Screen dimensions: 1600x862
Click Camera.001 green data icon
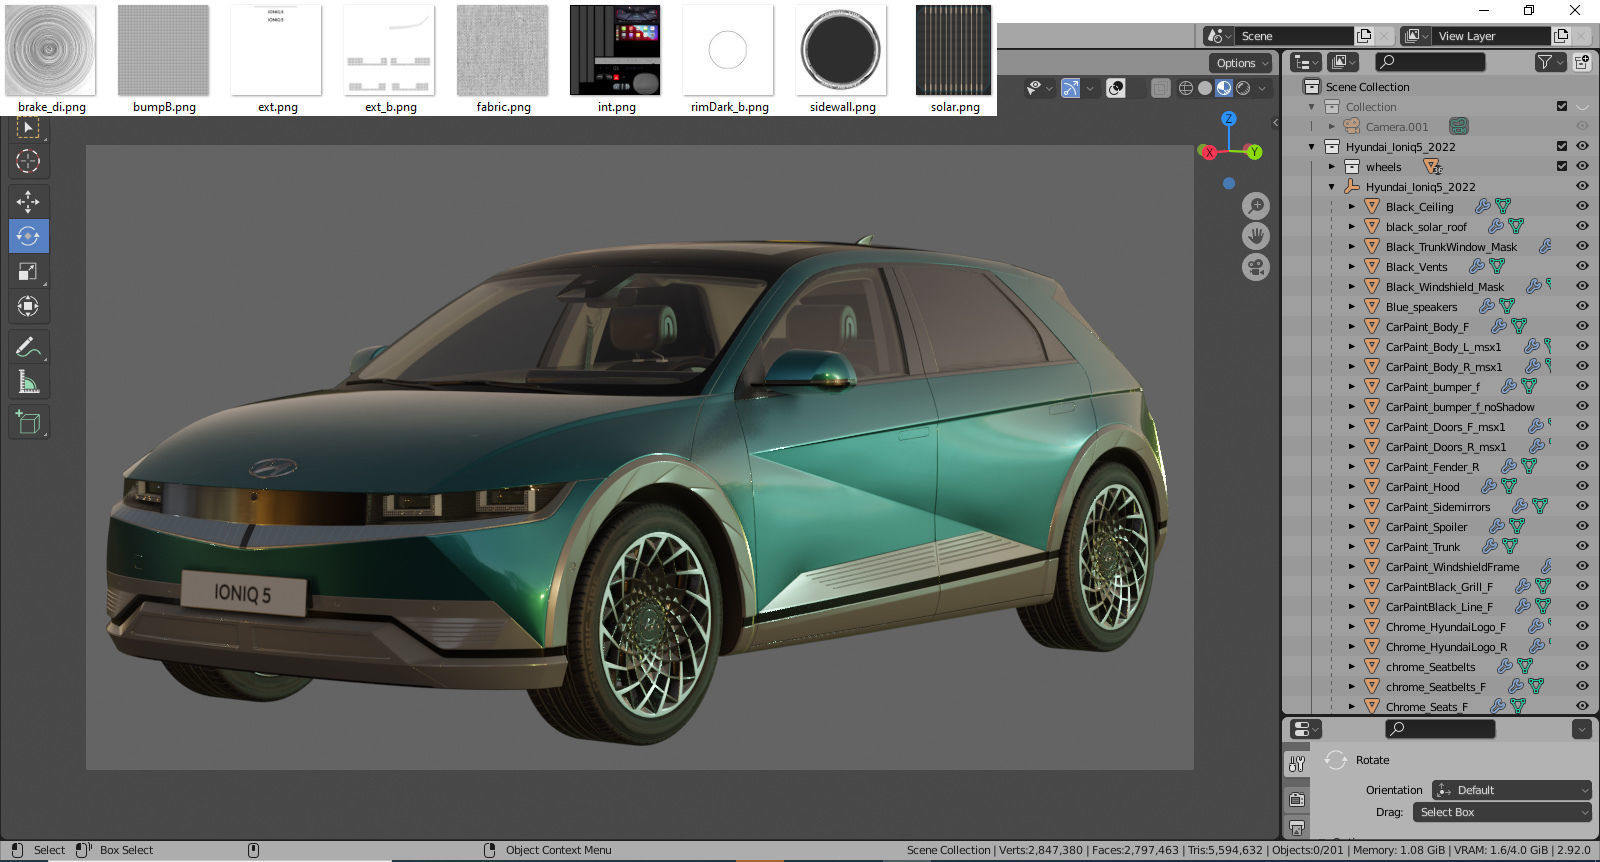pyautogui.click(x=1459, y=127)
